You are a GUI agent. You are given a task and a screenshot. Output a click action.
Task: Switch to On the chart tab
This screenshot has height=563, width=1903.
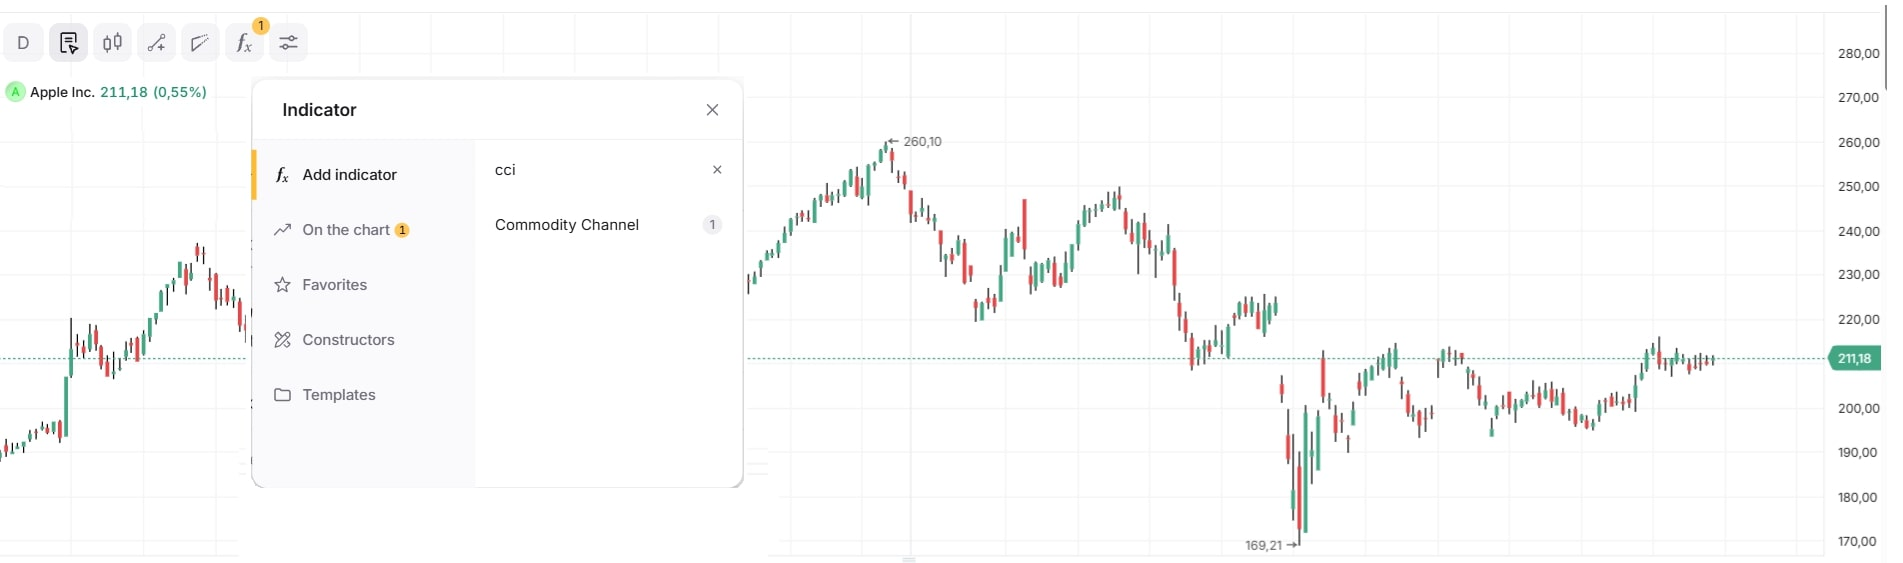[346, 230]
